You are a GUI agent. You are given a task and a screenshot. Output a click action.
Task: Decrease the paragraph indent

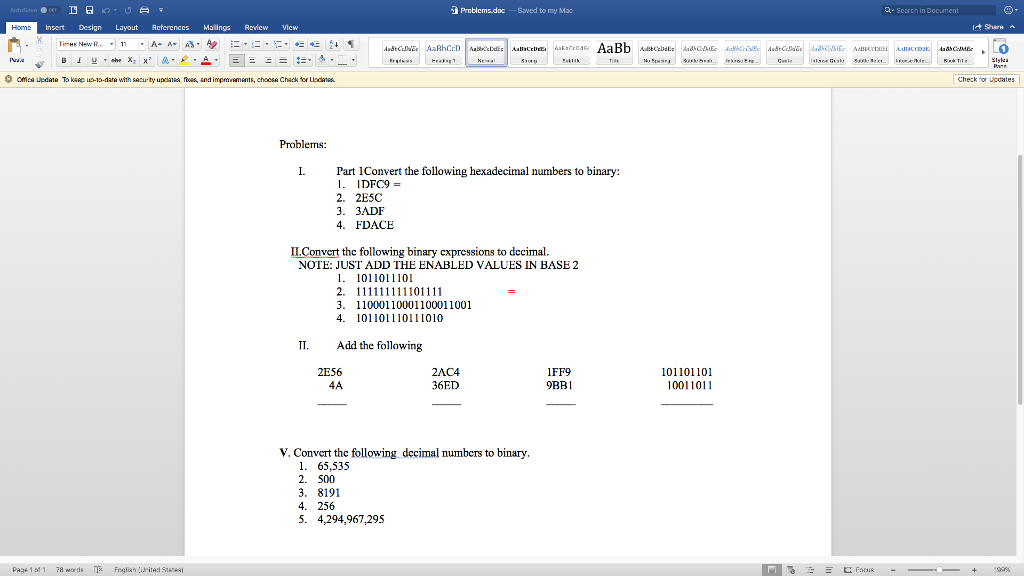[299, 44]
